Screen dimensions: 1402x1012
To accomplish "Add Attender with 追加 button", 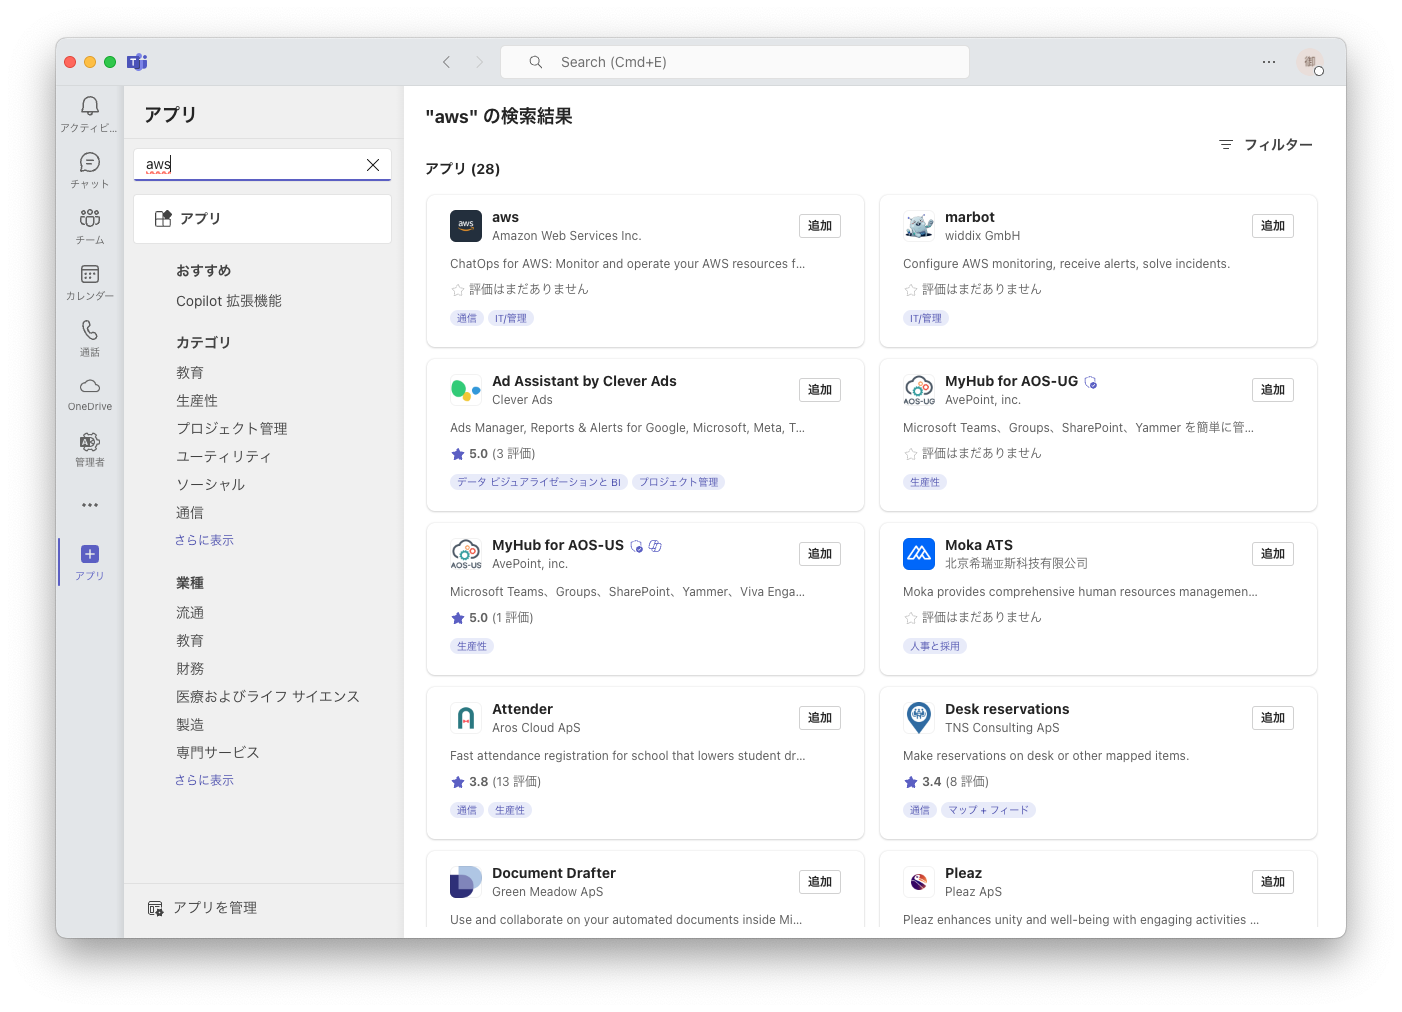I will pos(820,718).
